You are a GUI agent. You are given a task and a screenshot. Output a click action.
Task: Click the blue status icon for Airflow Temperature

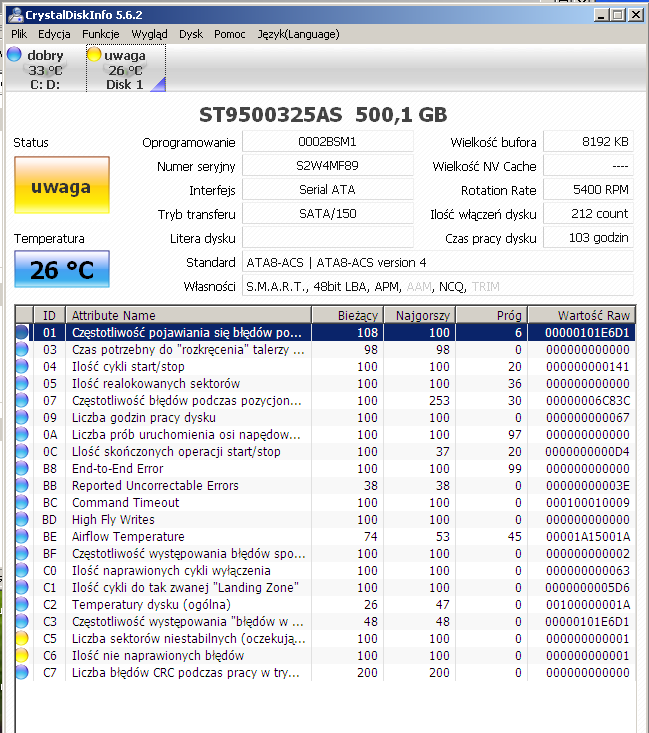coord(22,536)
